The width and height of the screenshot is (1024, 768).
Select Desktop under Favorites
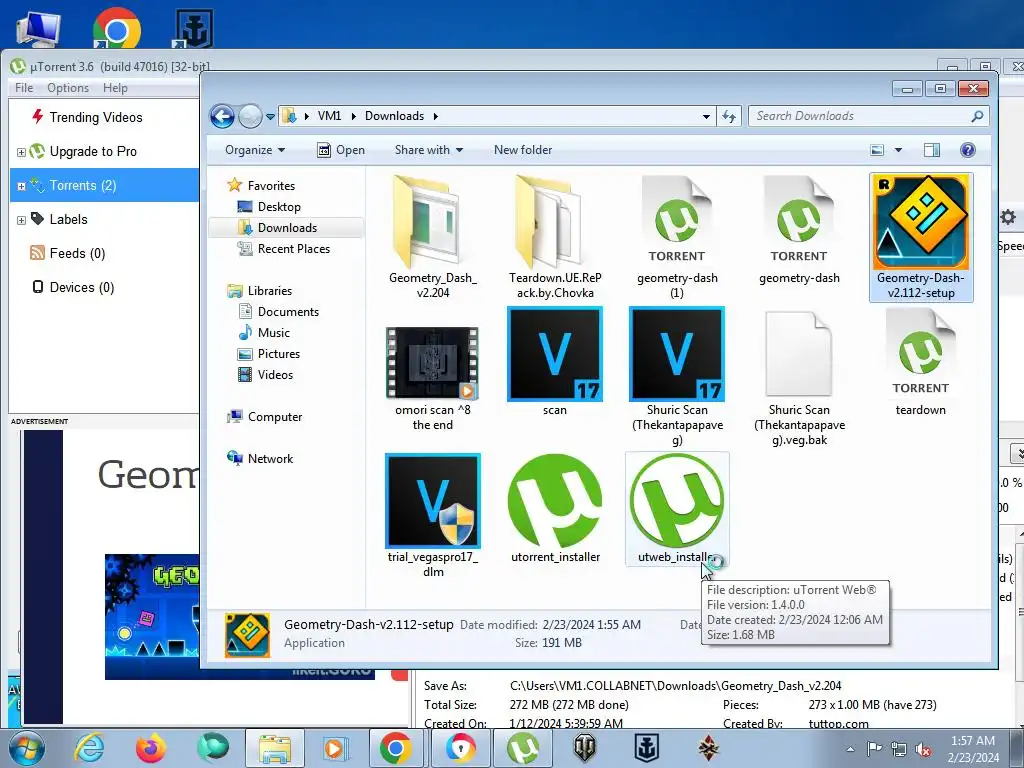[x=279, y=206]
